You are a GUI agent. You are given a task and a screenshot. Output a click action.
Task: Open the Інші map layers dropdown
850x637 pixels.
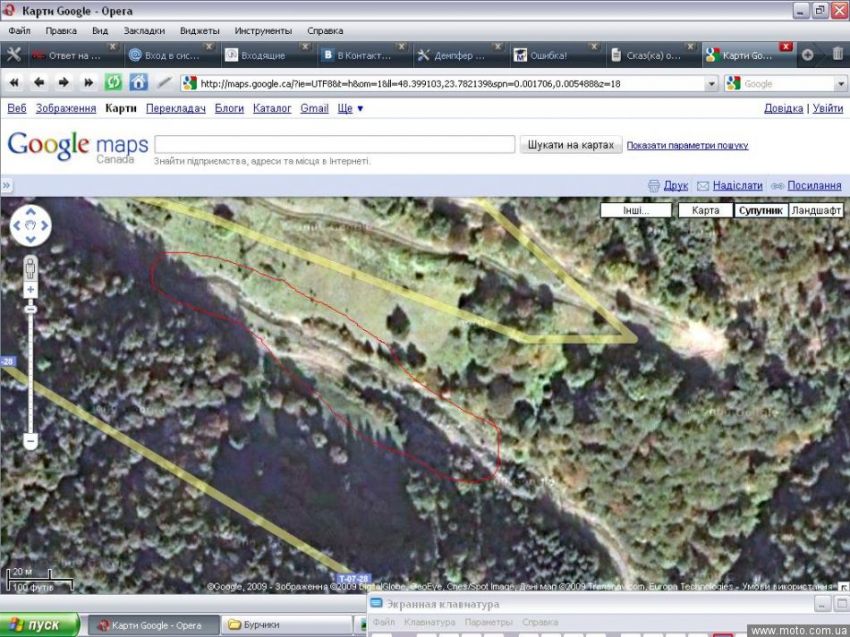click(636, 210)
